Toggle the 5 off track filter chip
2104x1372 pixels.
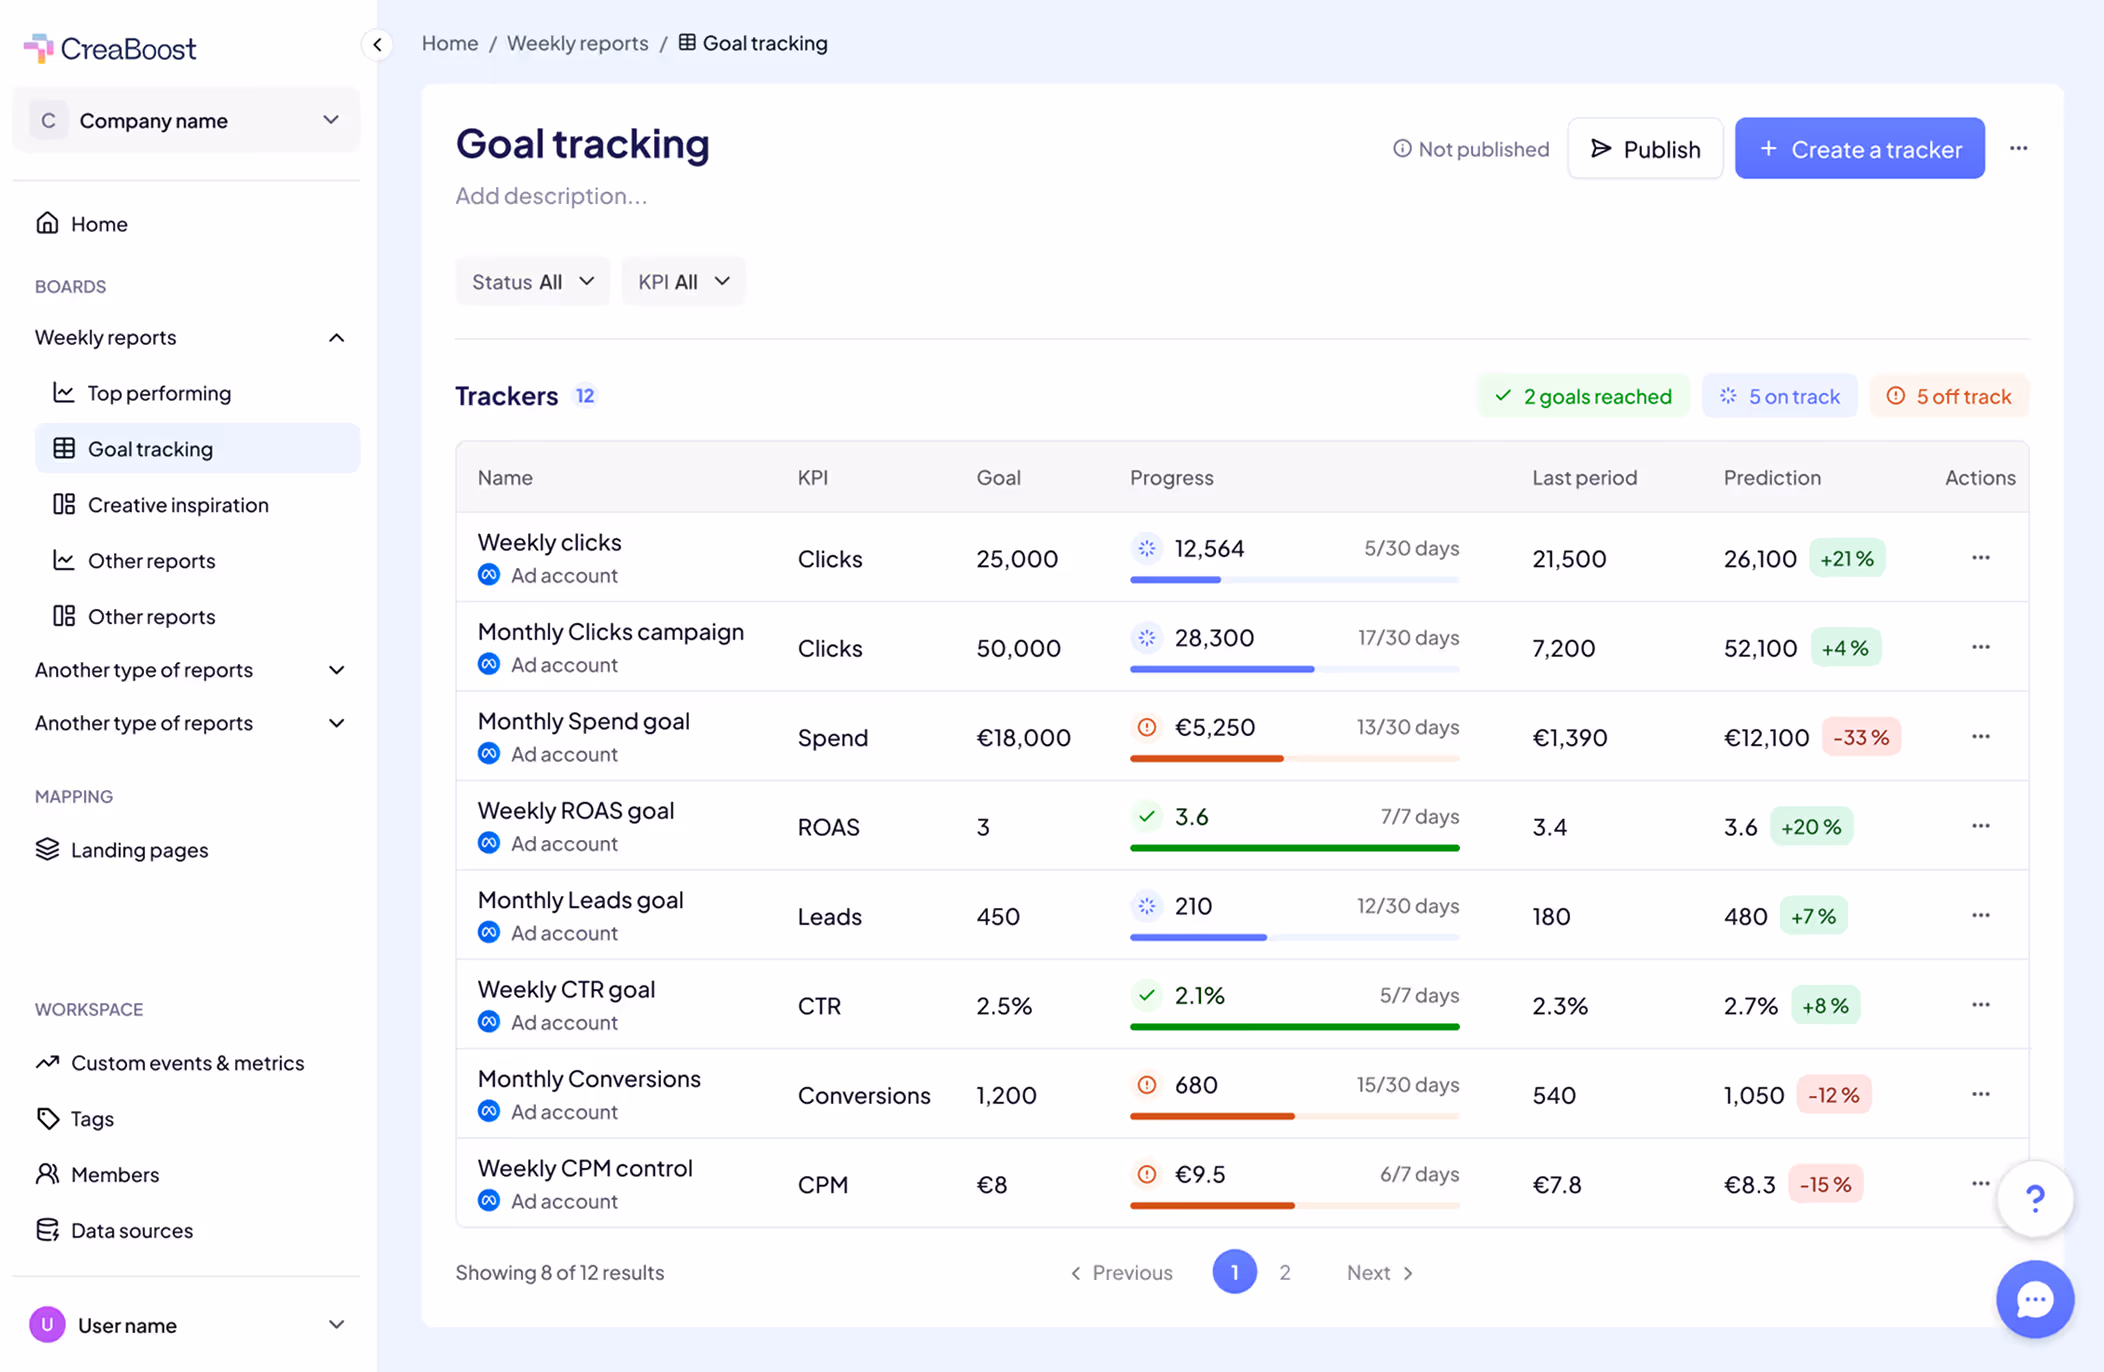(1949, 396)
